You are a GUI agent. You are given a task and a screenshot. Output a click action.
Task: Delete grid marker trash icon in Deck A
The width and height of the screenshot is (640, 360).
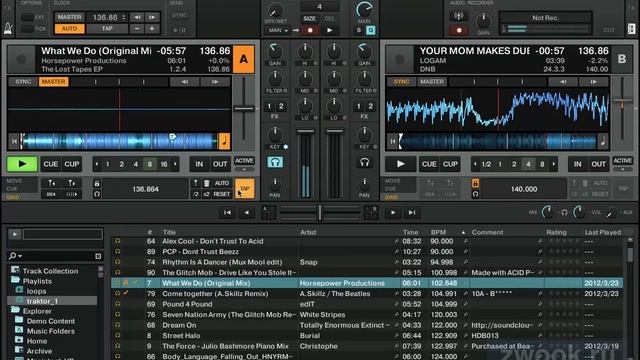(207, 183)
